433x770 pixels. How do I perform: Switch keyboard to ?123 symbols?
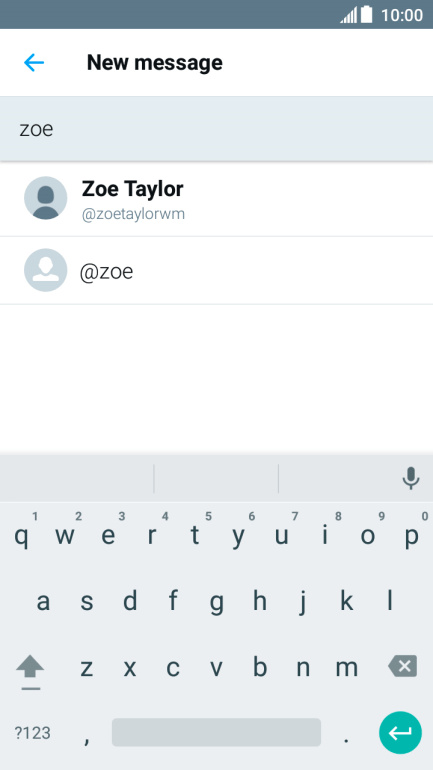[32, 733]
